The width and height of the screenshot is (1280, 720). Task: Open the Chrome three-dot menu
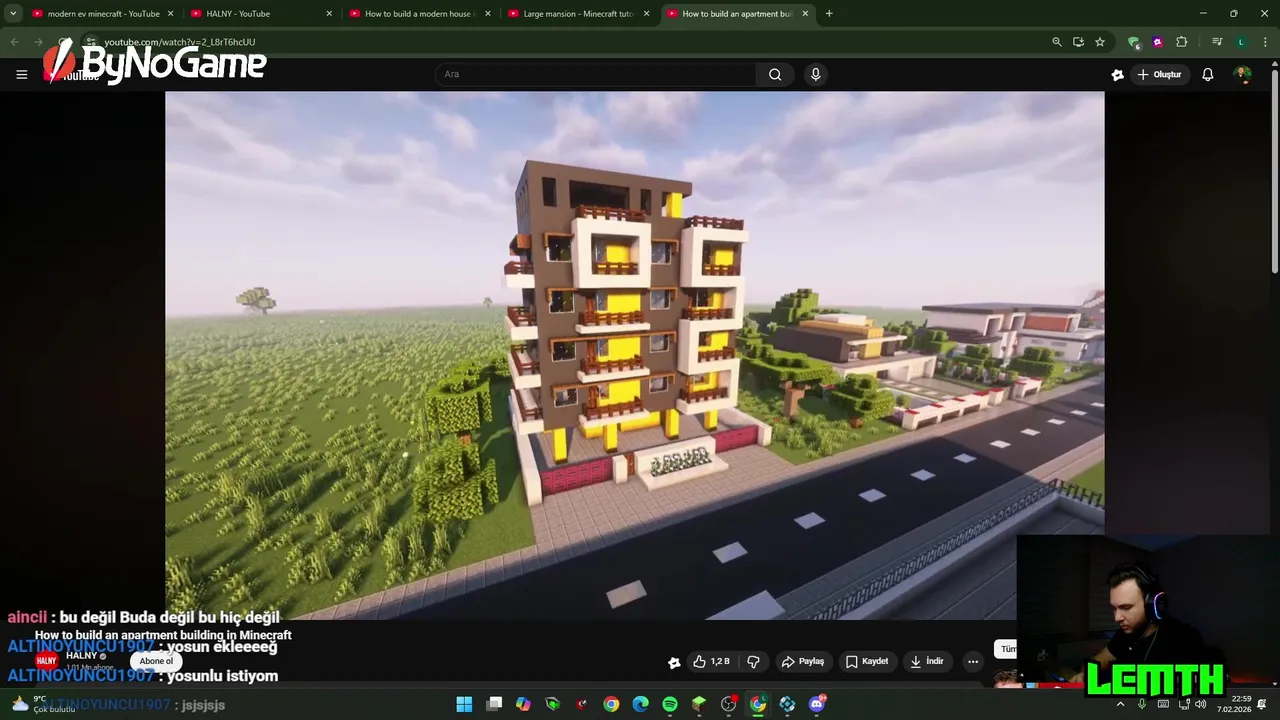pos(1264,42)
